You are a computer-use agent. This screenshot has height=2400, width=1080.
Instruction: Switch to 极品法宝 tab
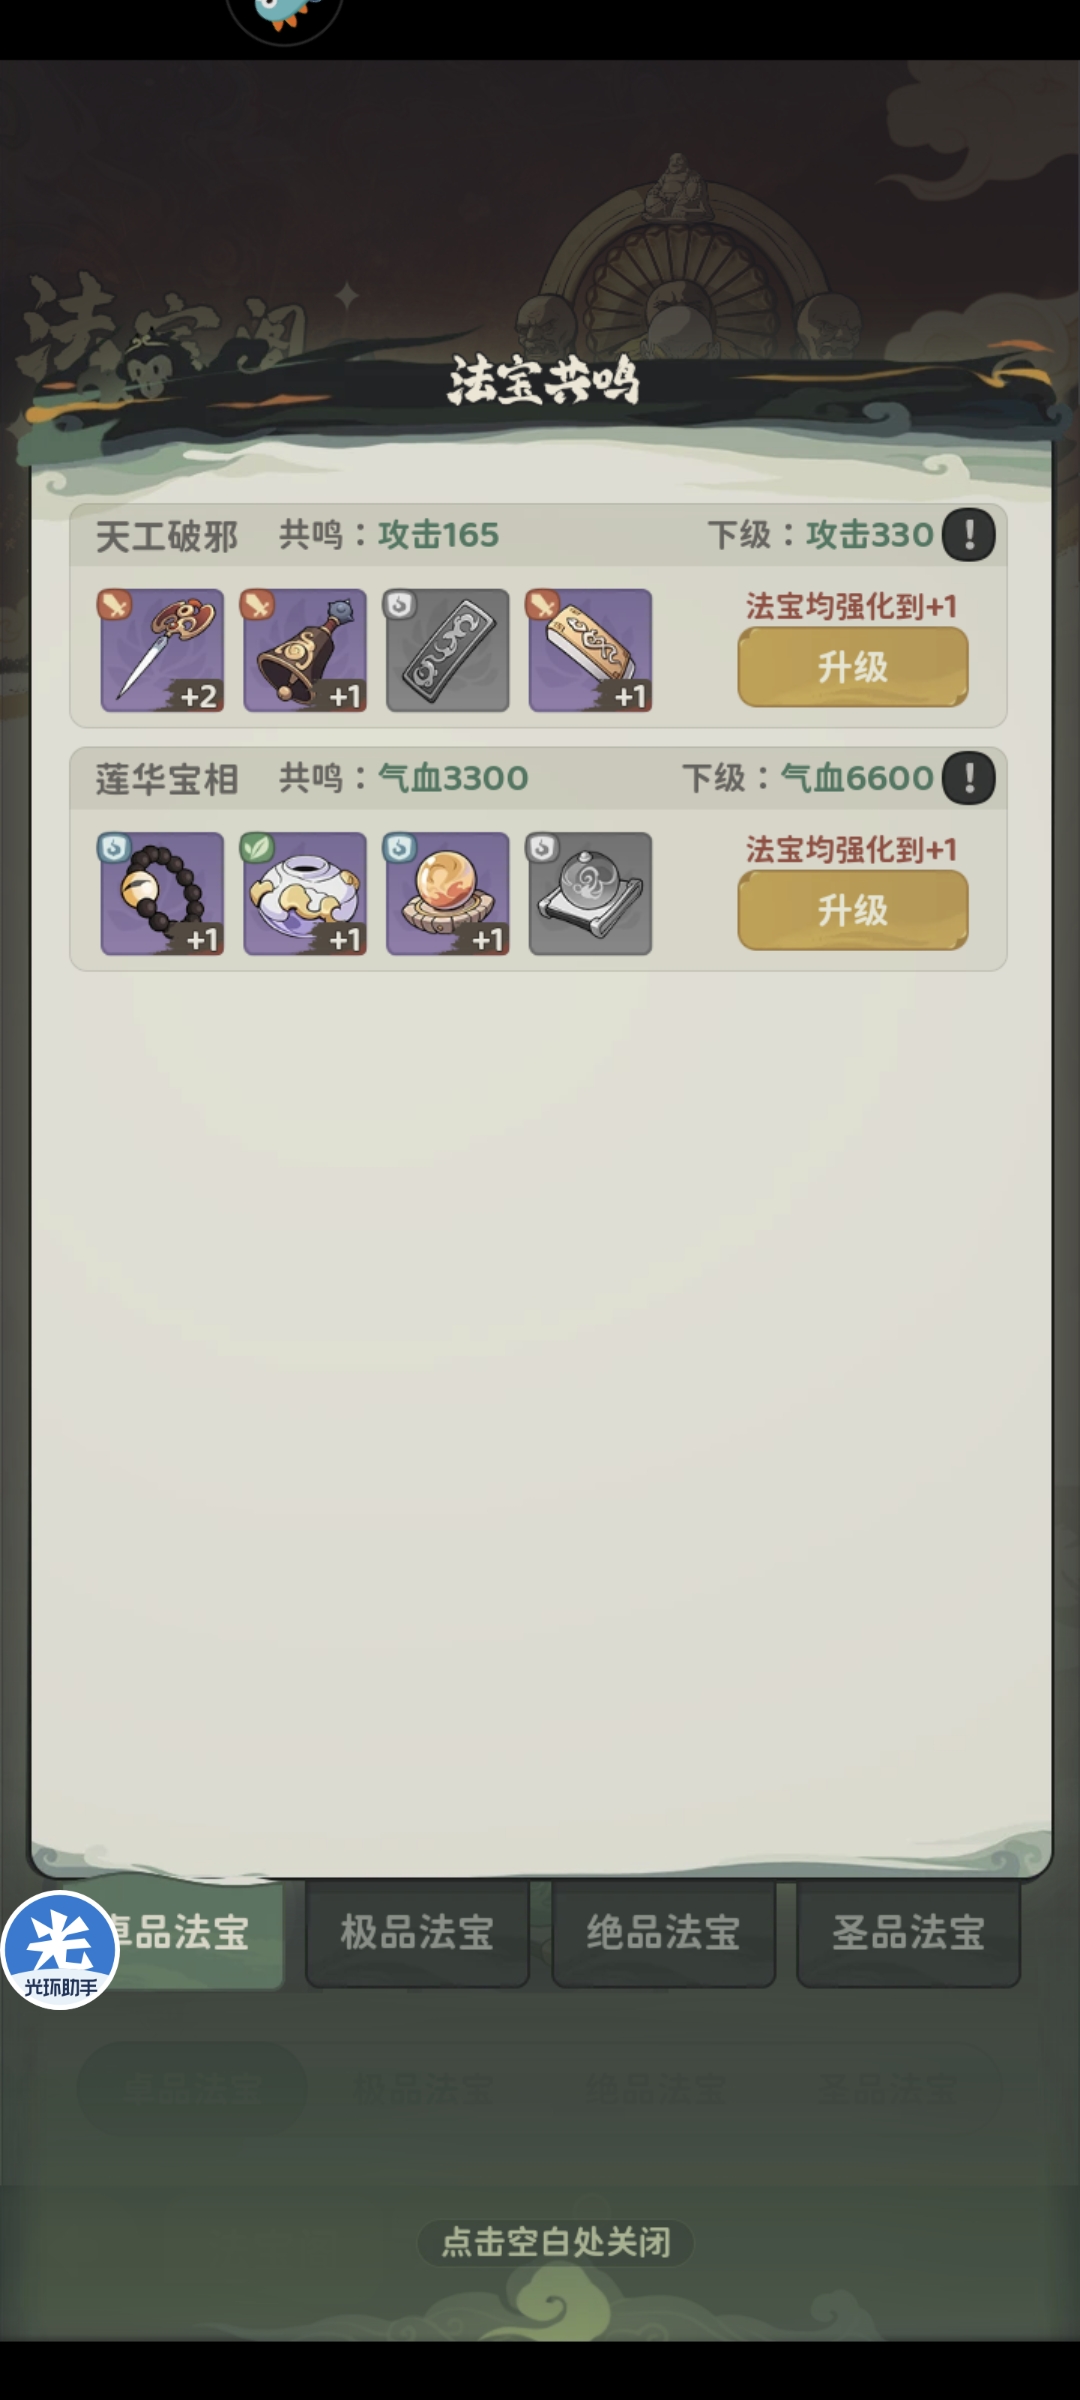coord(417,1933)
